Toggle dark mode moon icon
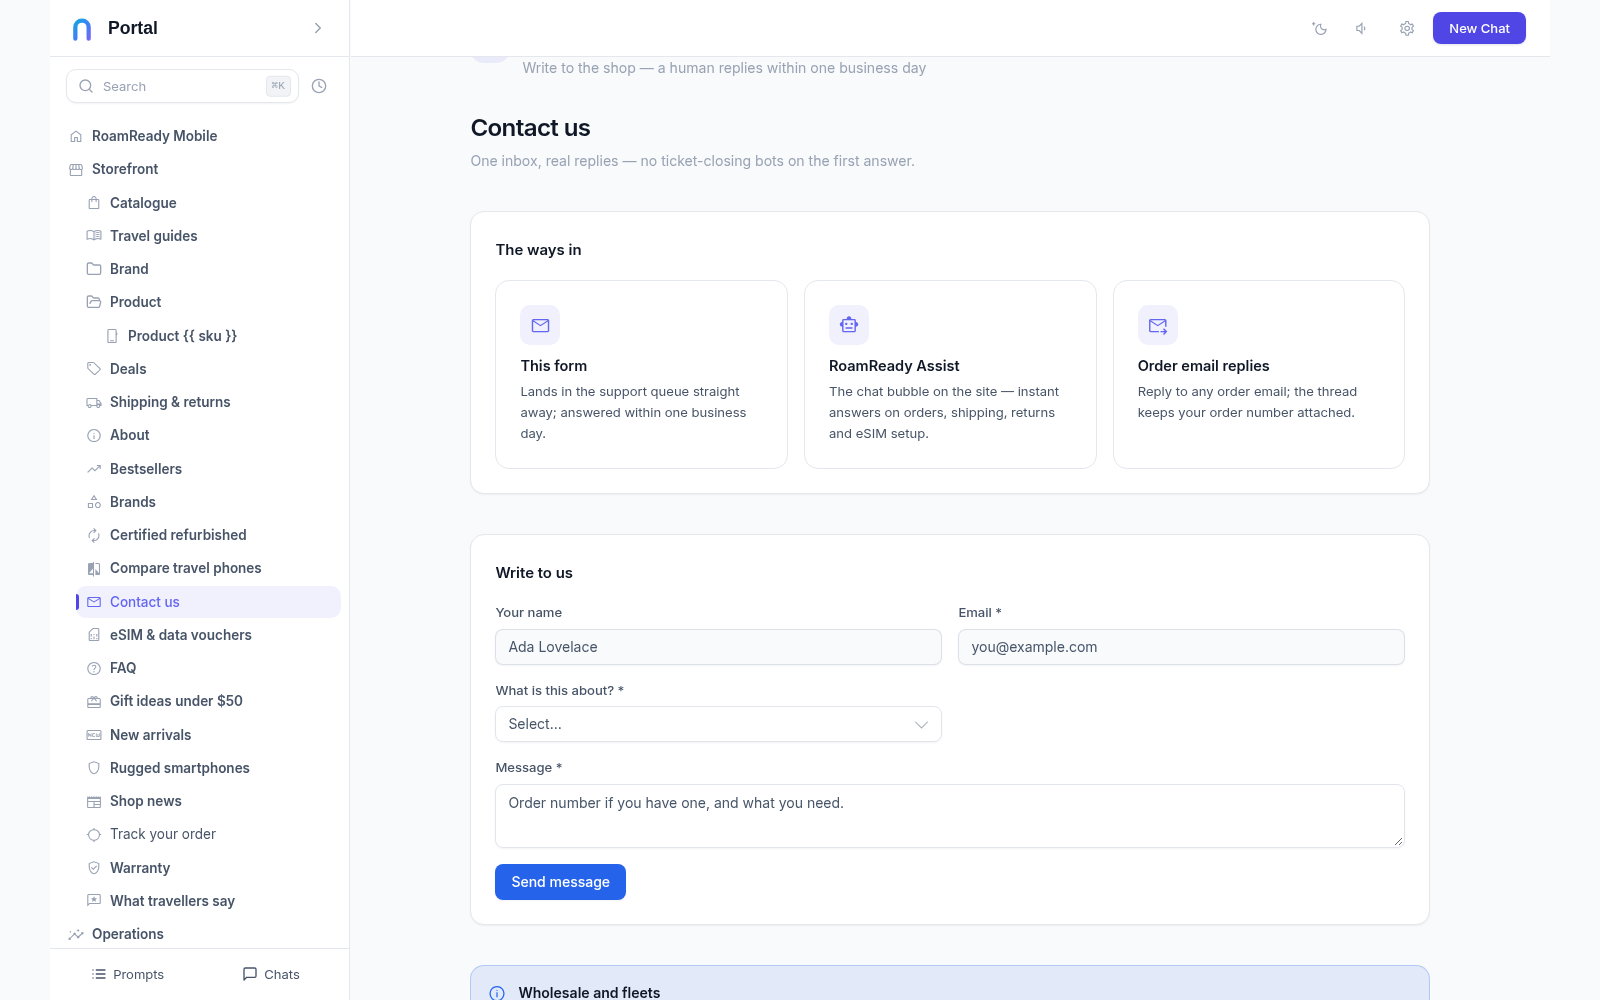Screen dimensions: 1600x1000 point(1320,28)
